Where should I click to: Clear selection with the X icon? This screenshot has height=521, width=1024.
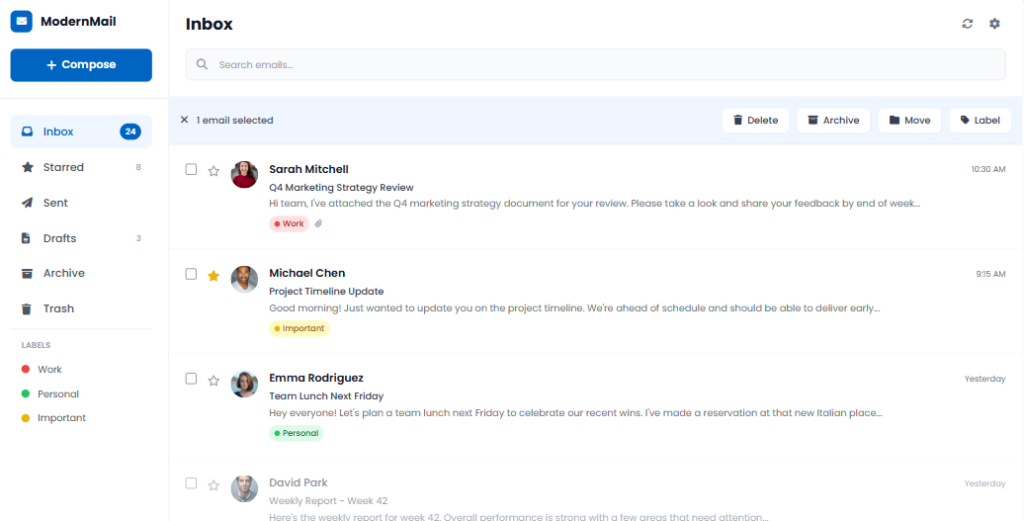coord(184,119)
